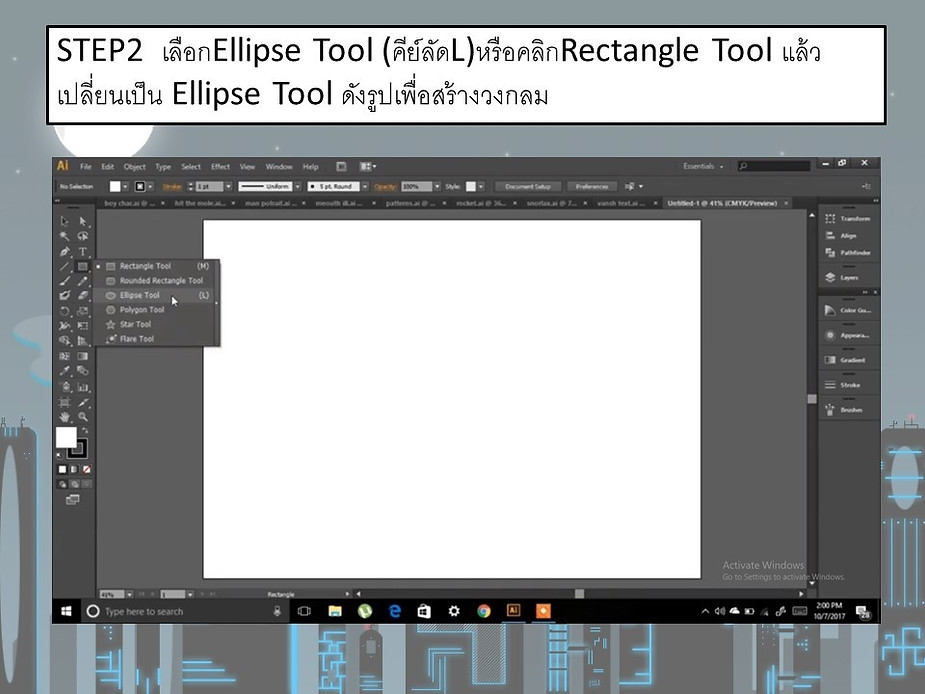Select the Zoom magnifier tool
This screenshot has height=694, width=925.
pyautogui.click(x=83, y=417)
